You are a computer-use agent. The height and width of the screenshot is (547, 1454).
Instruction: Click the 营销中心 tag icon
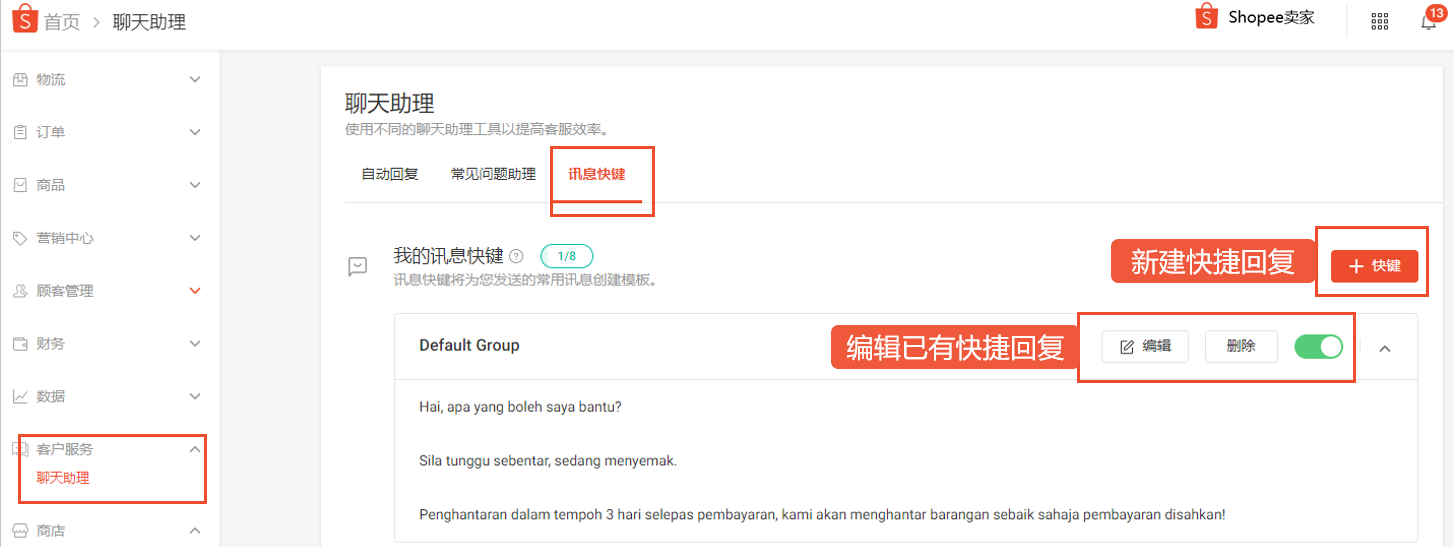(20, 238)
